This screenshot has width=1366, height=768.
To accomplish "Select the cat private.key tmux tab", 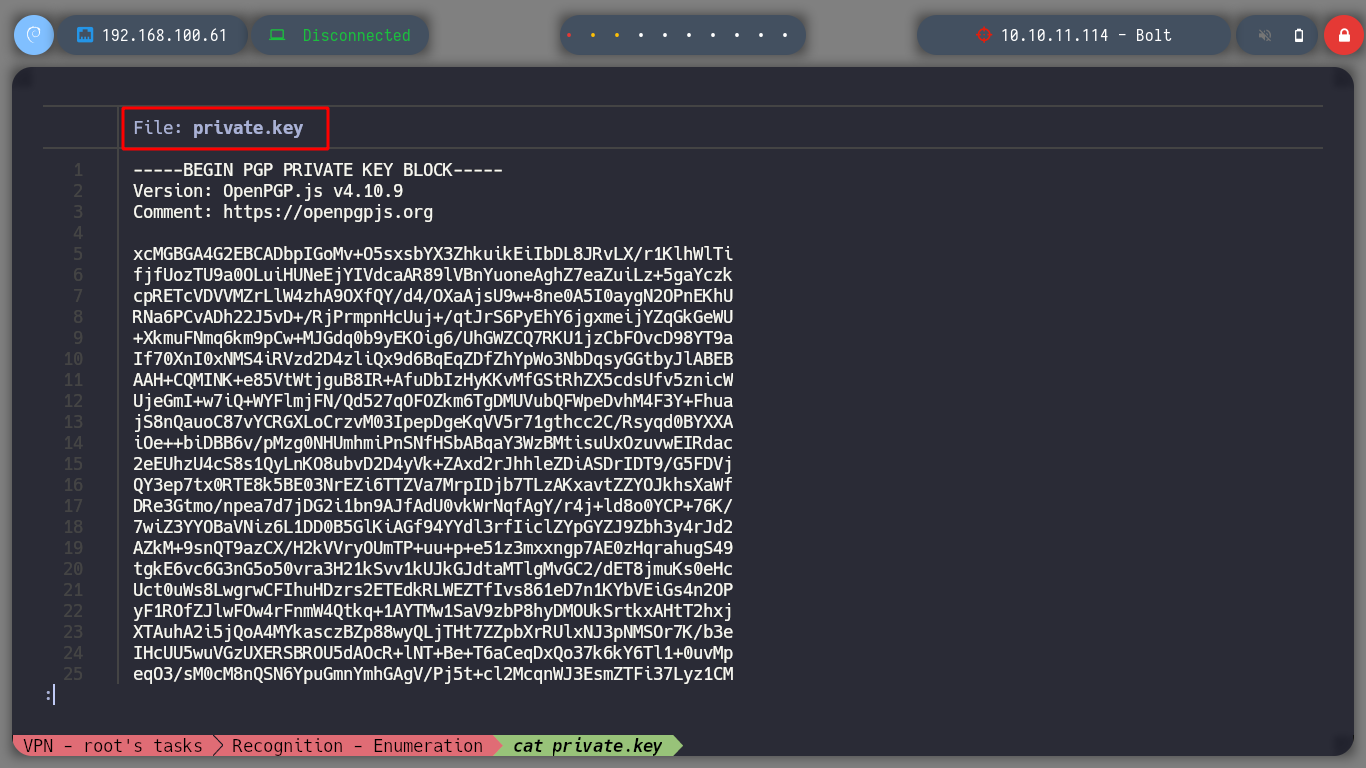I will tap(587, 746).
